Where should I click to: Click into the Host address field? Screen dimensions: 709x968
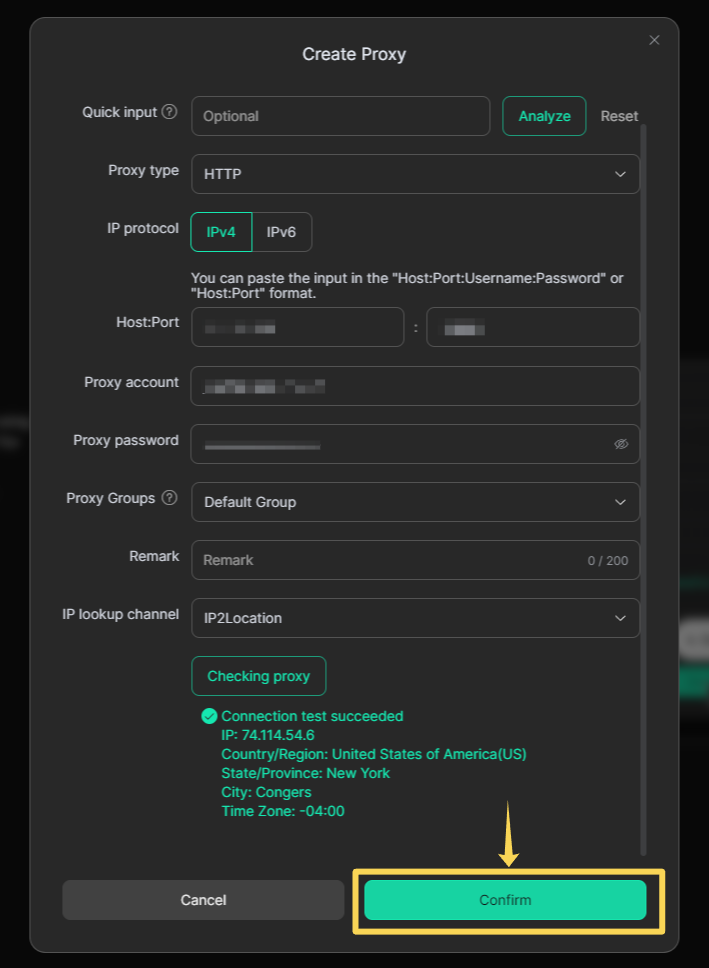point(297,327)
